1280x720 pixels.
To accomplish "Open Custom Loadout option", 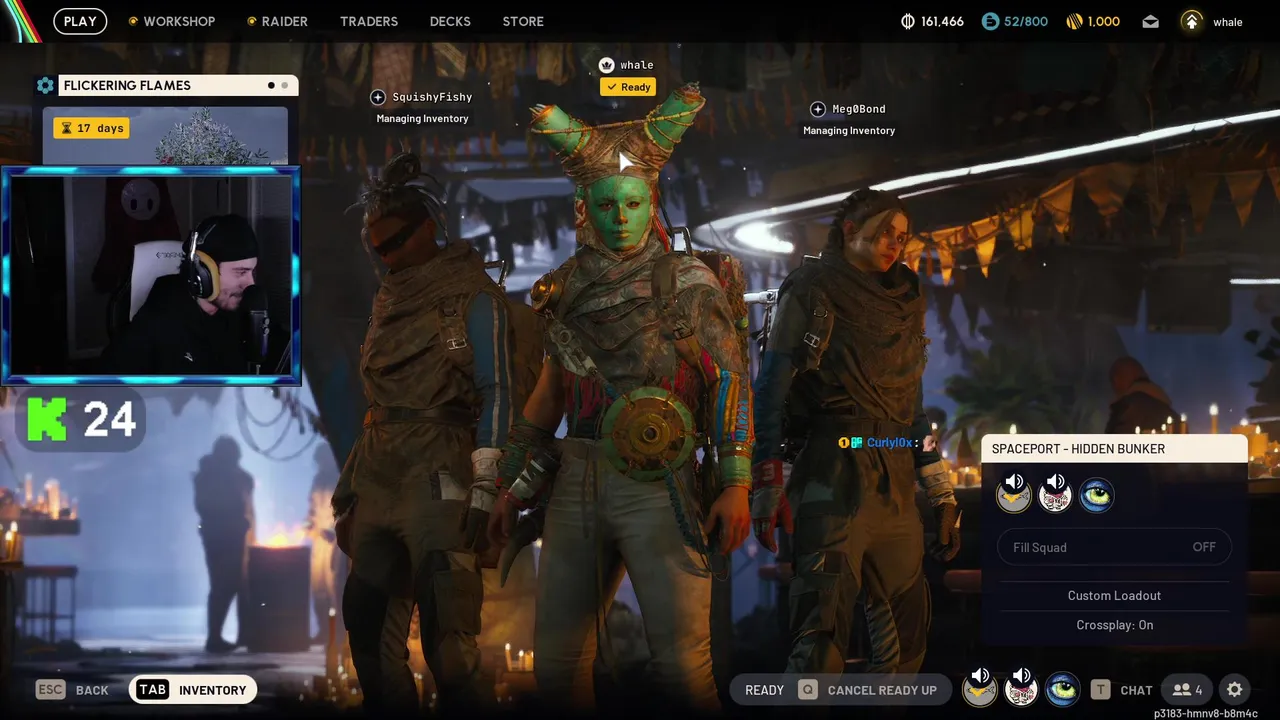I will click(1114, 595).
